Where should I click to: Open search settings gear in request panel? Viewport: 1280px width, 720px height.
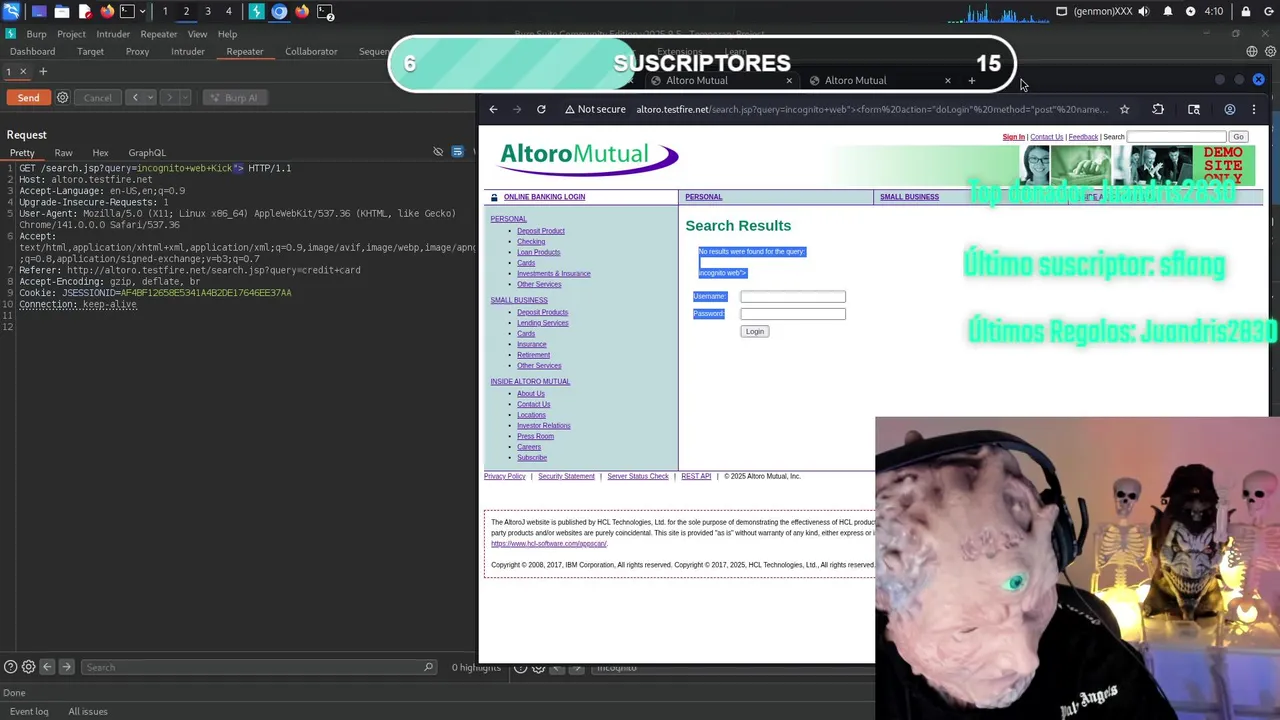pos(28,667)
